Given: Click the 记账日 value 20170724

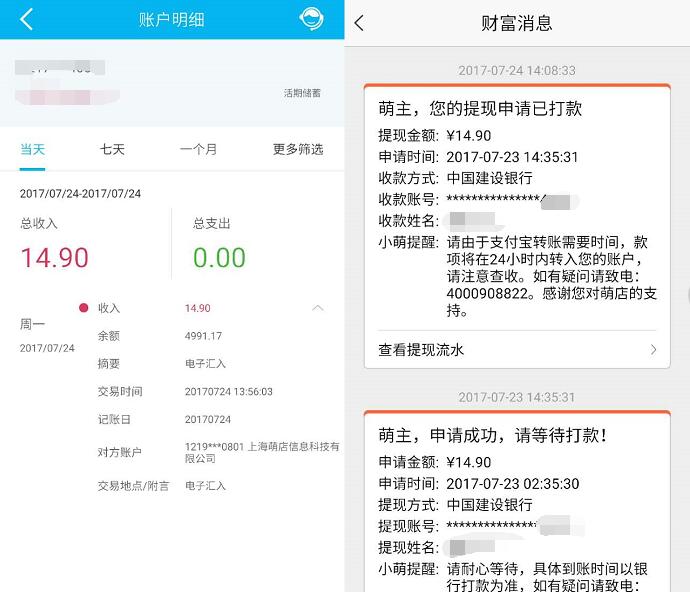Looking at the screenshot, I should pyautogui.click(x=208, y=419).
